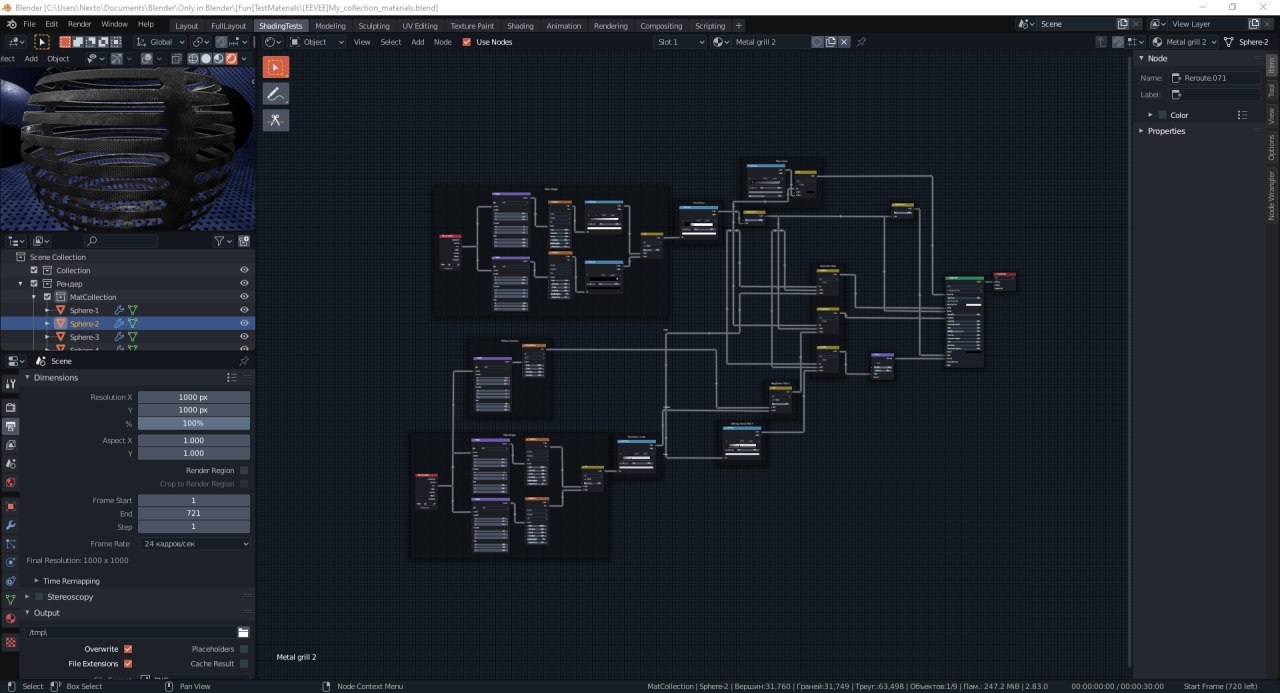Screen dimensions: 1280x693
Task: Open the Tool tab in node sidebar
Action: tap(1271, 91)
